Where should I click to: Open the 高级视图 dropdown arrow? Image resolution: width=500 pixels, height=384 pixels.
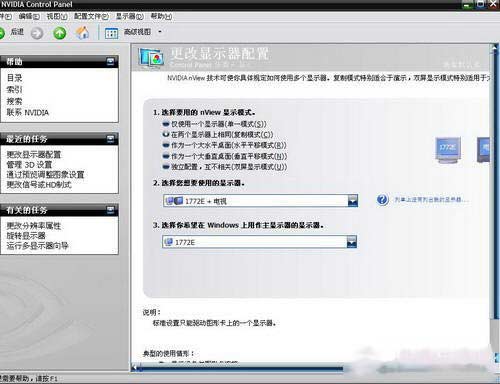click(160, 32)
